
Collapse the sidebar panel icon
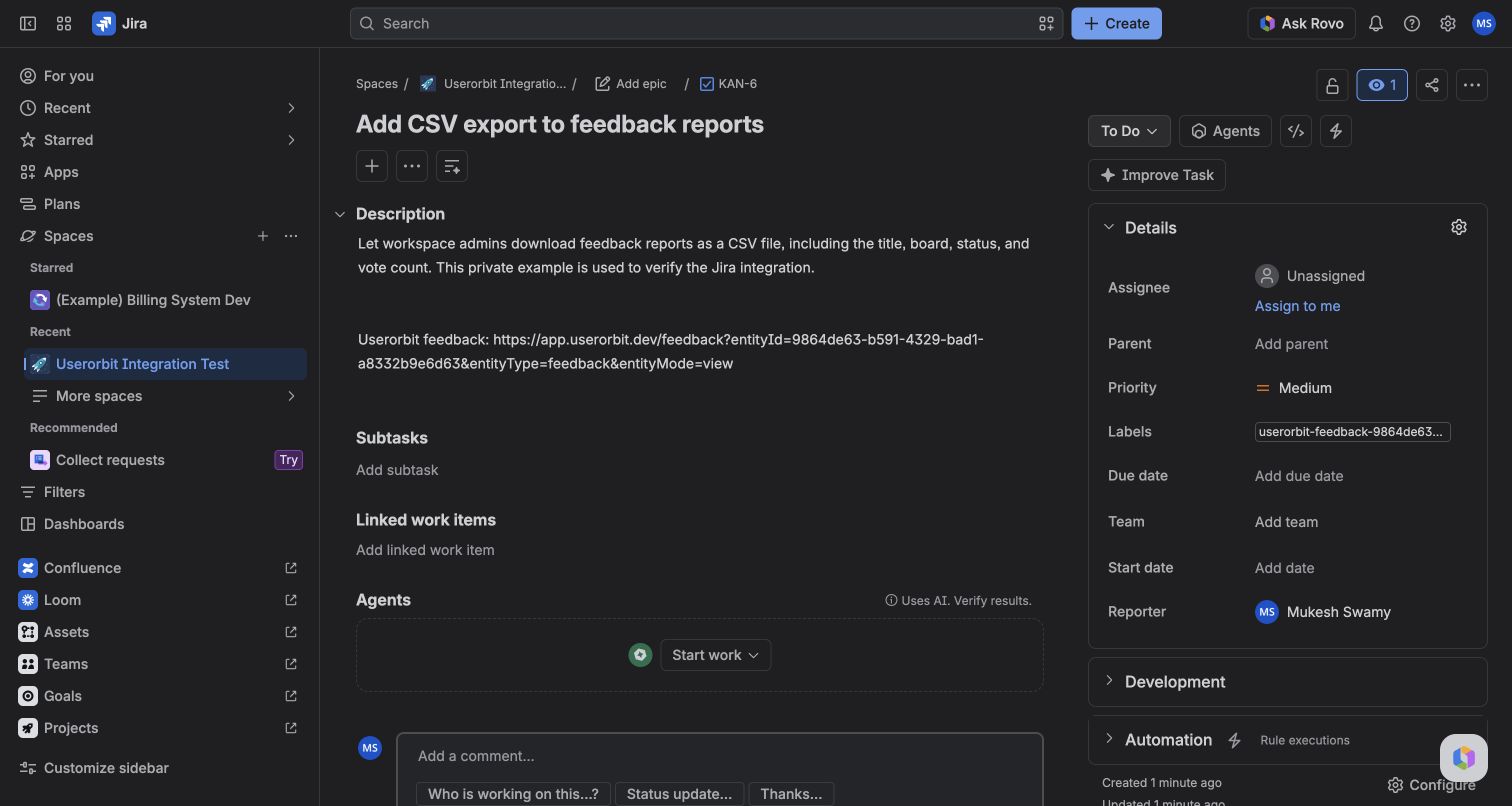tap(28, 23)
